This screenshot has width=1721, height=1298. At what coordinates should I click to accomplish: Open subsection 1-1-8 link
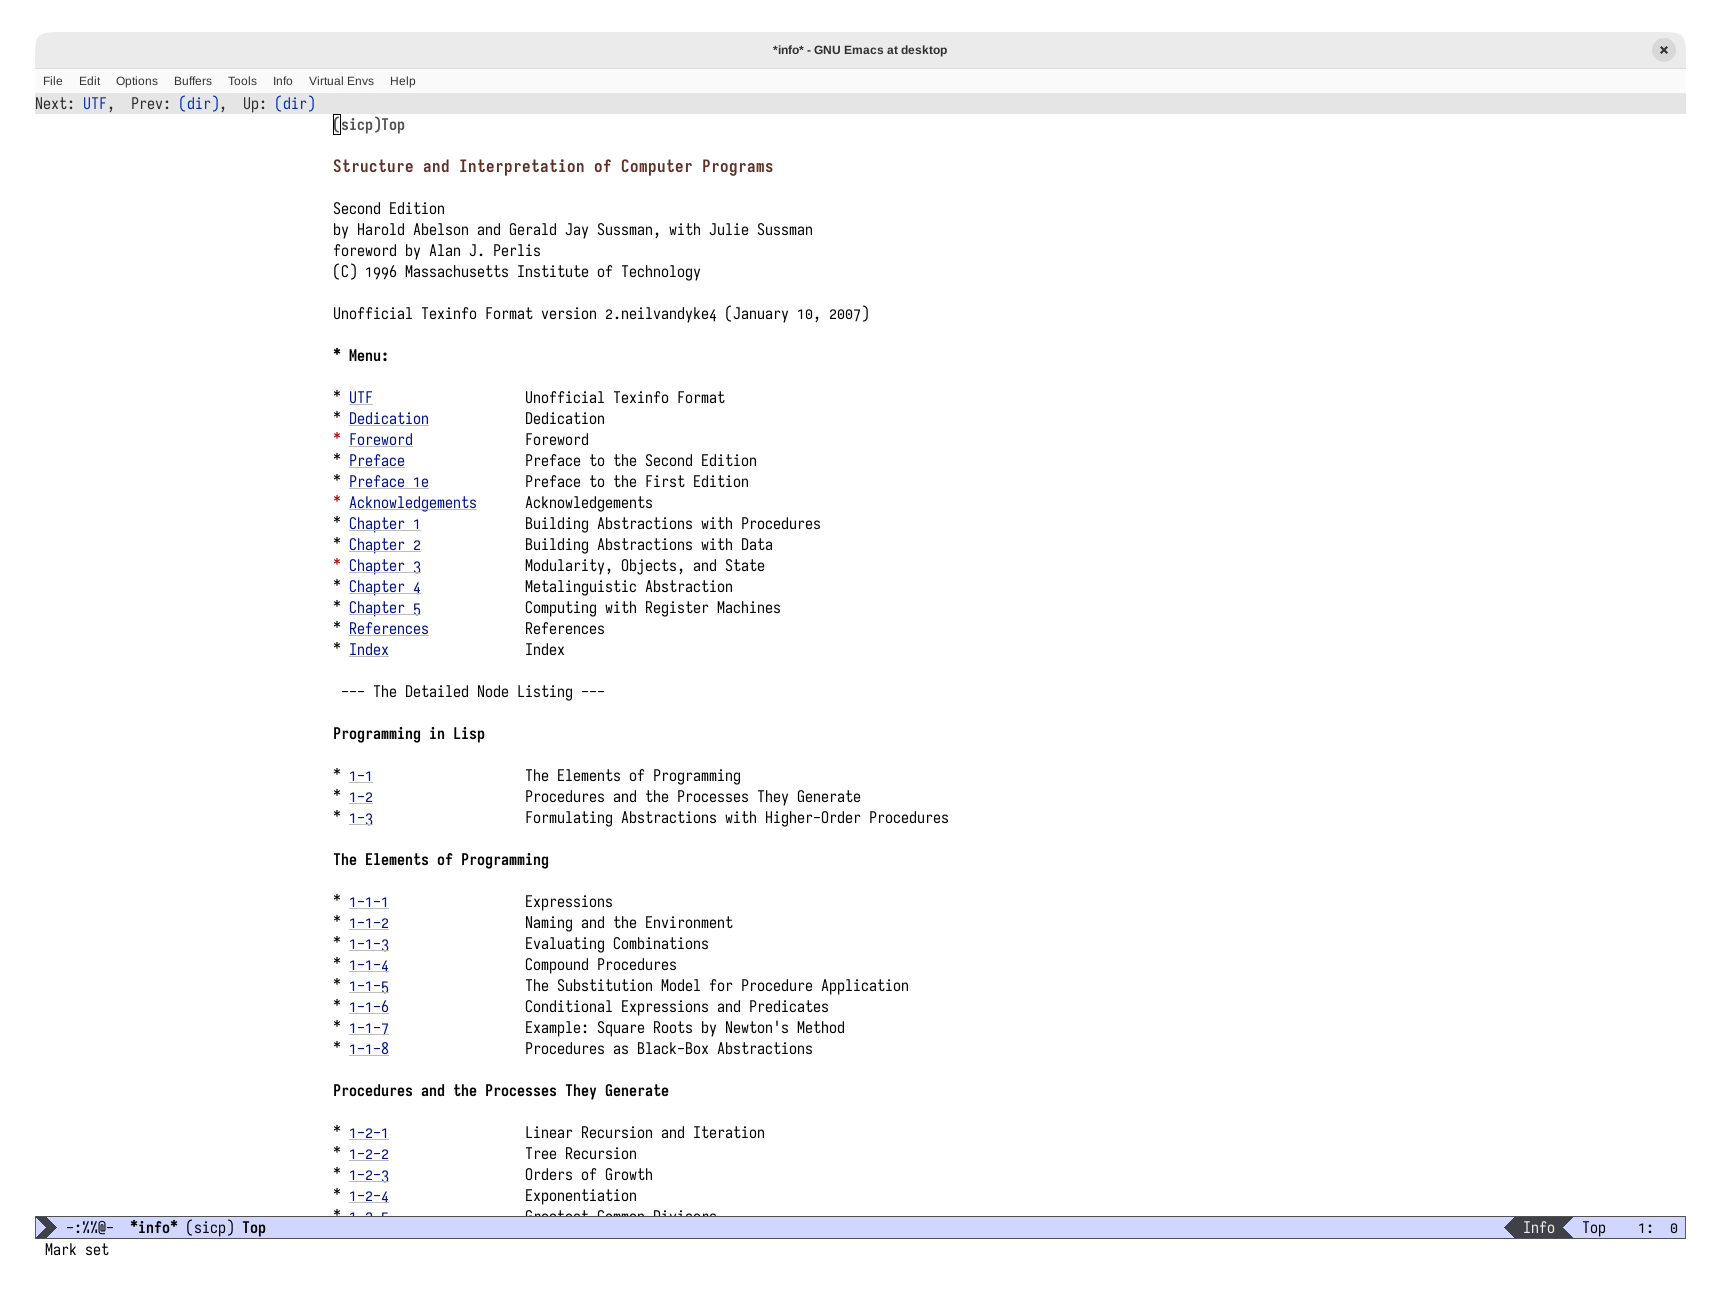click(369, 1049)
